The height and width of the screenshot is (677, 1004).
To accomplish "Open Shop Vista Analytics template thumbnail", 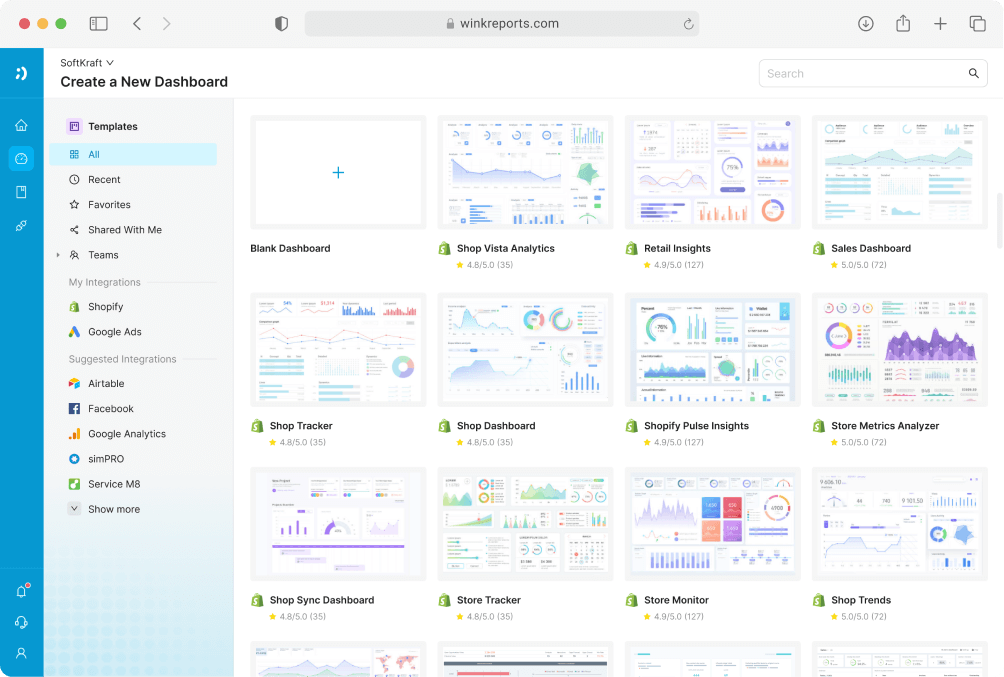I will 525,172.
